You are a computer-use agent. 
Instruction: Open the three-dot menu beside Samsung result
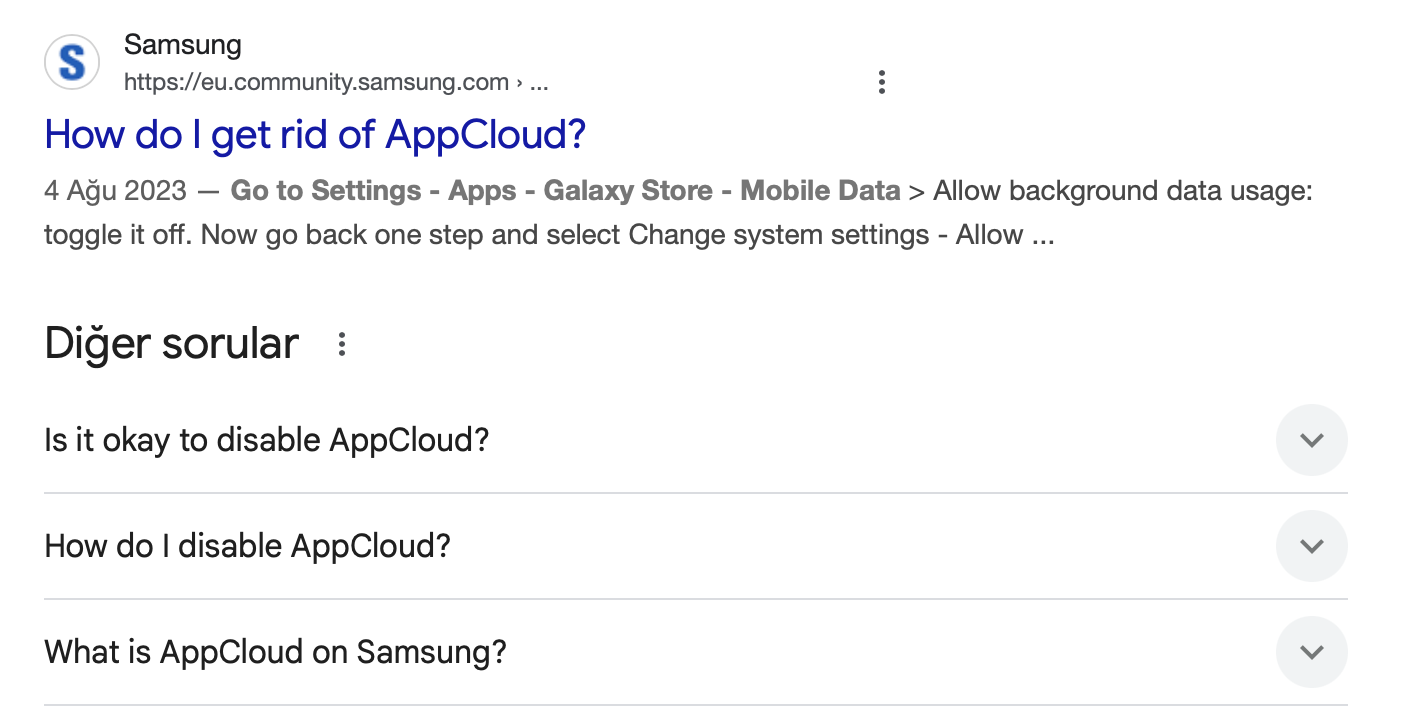coord(881,82)
